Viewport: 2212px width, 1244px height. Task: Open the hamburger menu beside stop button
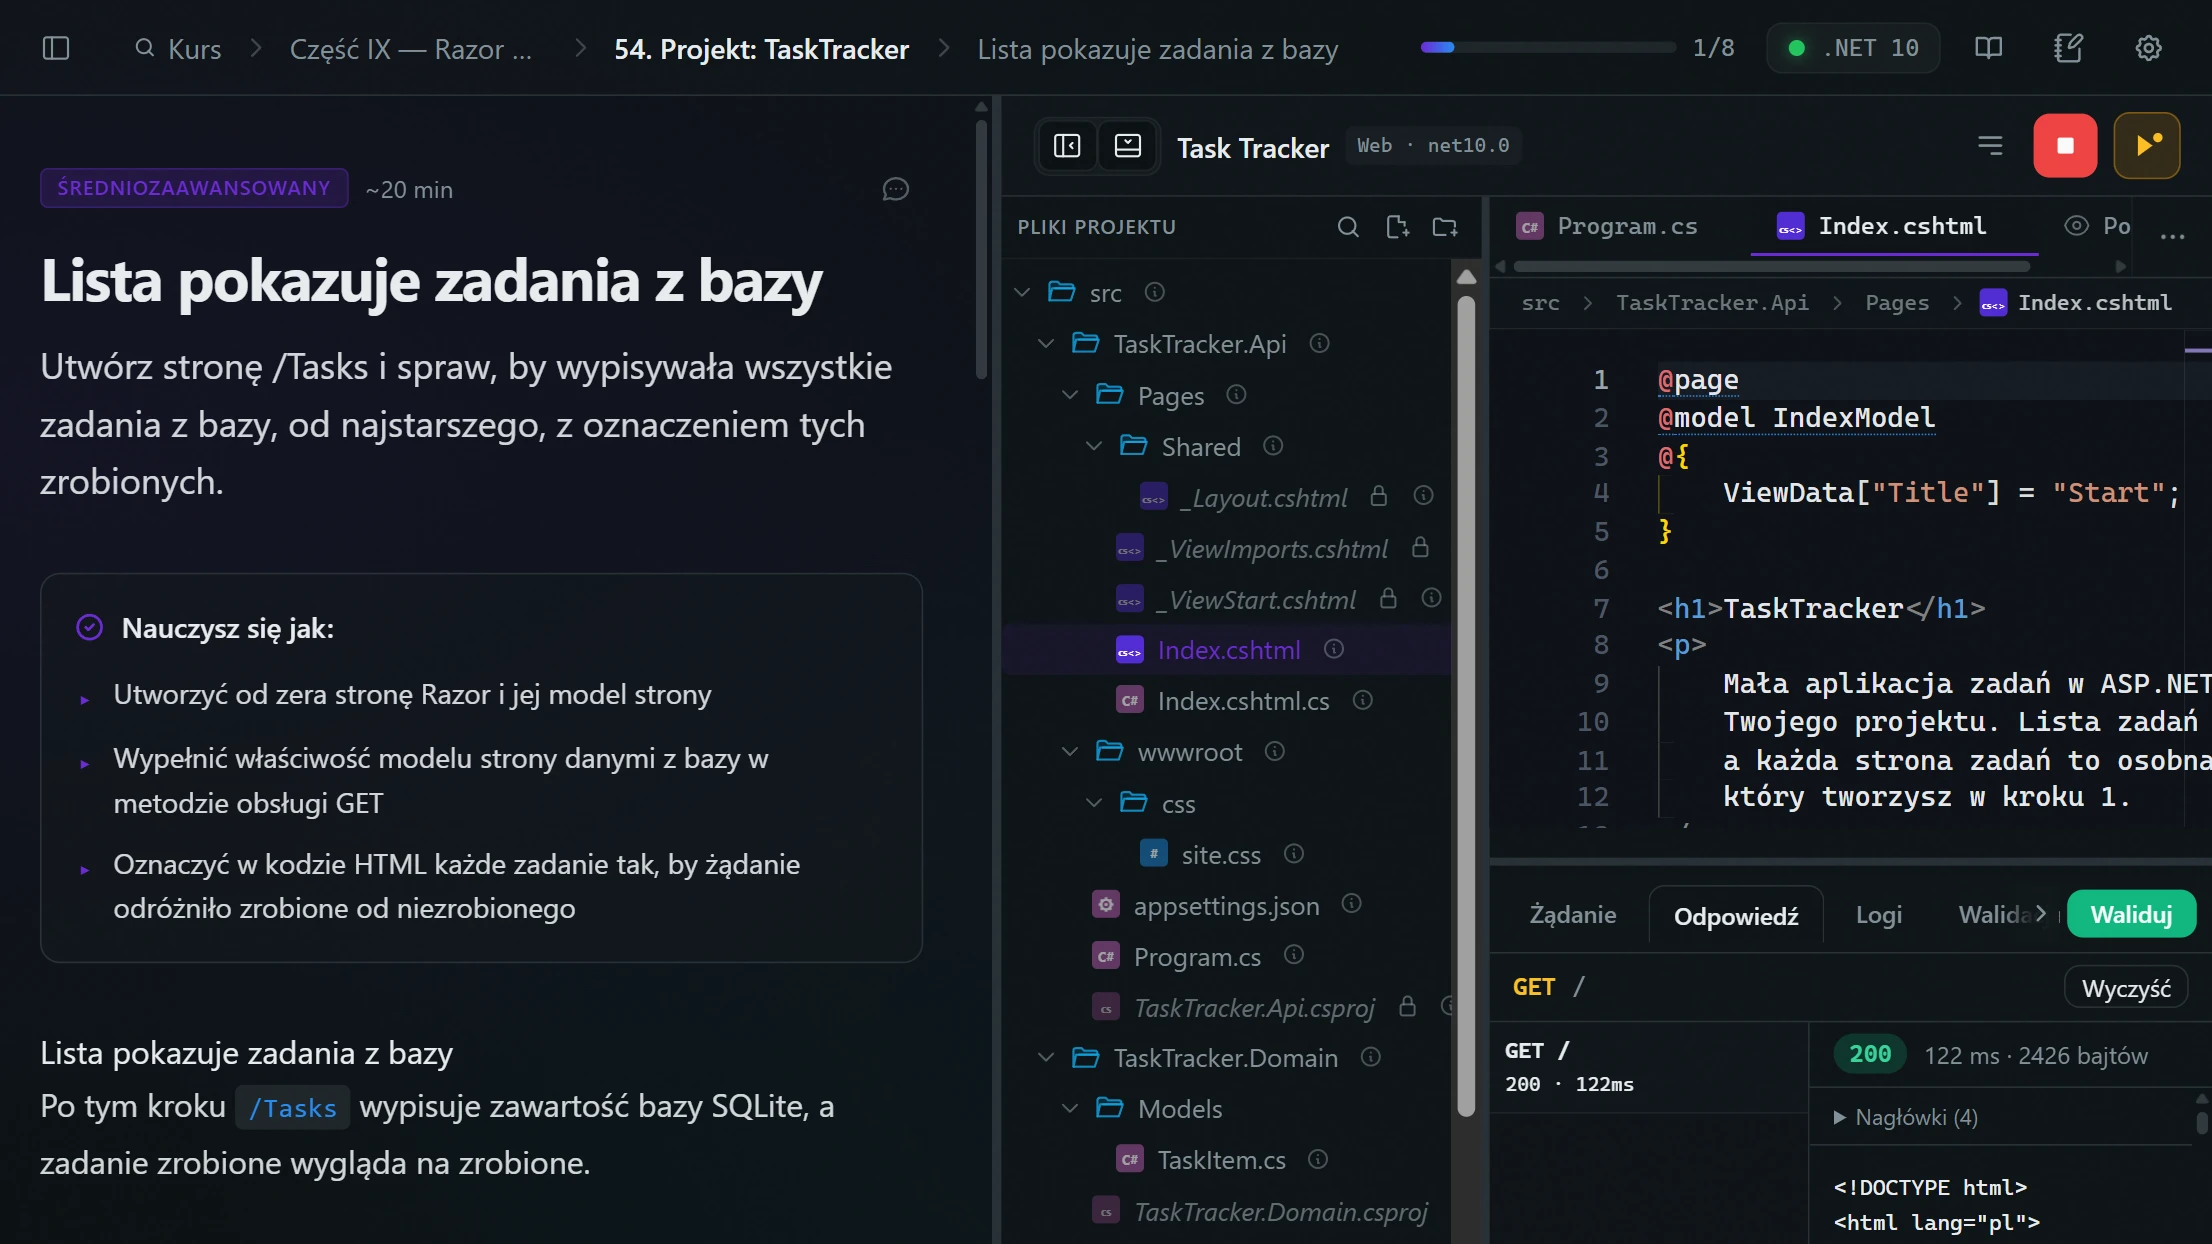coord(1990,146)
